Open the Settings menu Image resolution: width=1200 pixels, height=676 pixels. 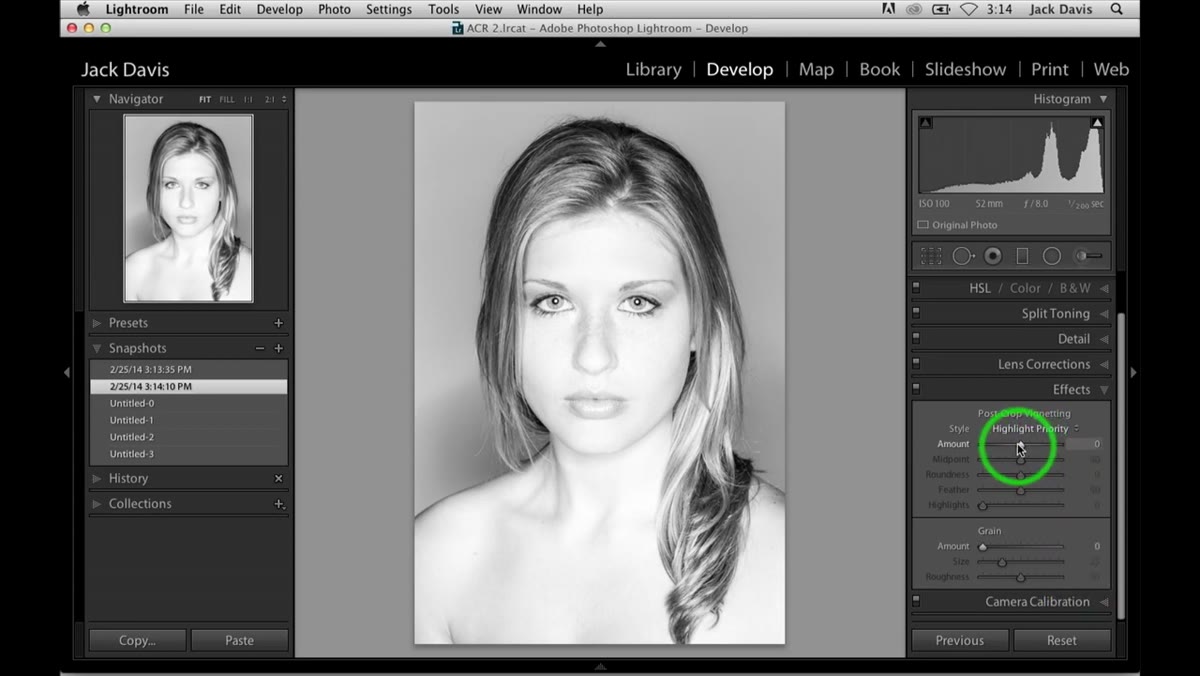(388, 9)
